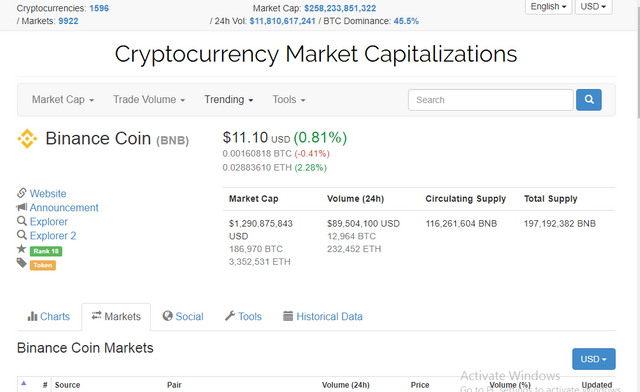Click the chain link icon beside Website
640x392 pixels.
tap(22, 193)
